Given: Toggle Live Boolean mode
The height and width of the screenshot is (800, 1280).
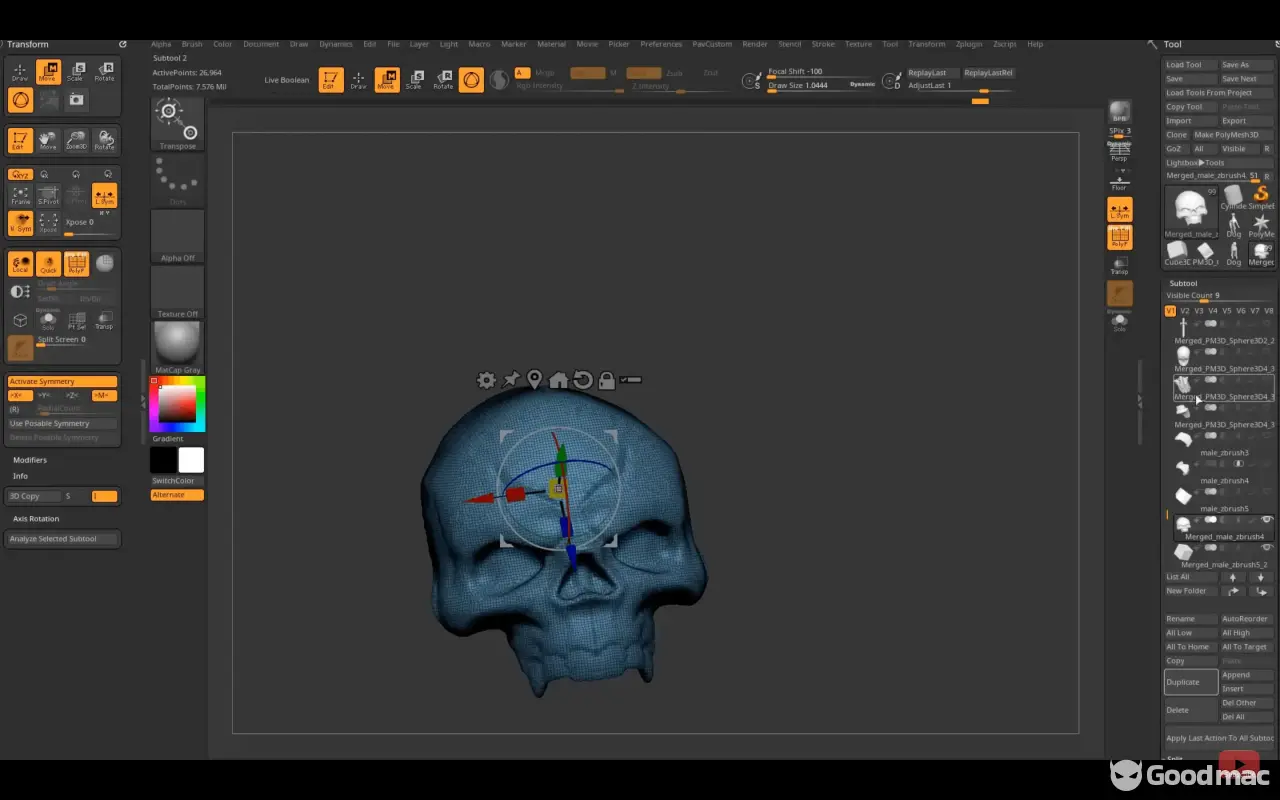Looking at the screenshot, I should point(287,80).
